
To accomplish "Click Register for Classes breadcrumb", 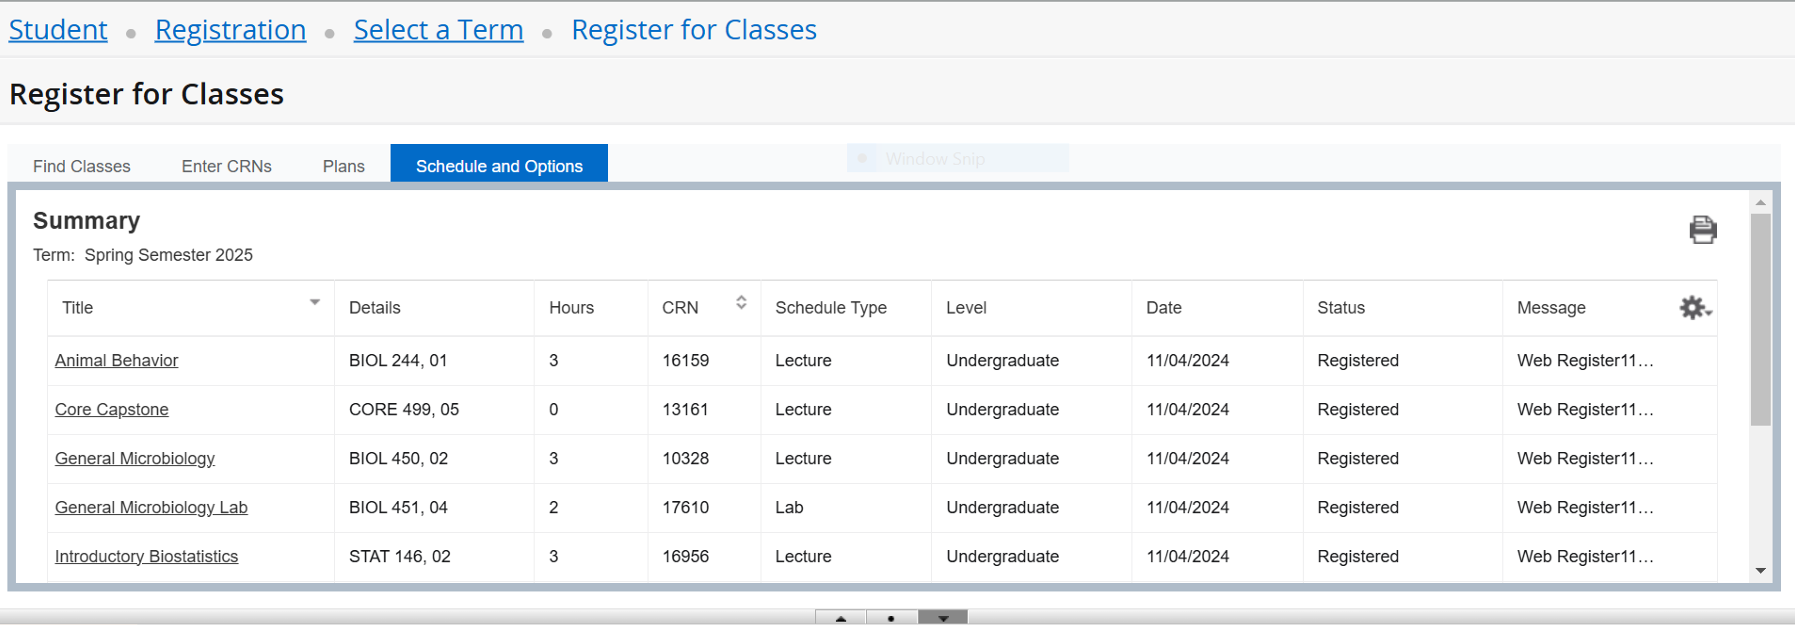I will pyautogui.click(x=694, y=30).
